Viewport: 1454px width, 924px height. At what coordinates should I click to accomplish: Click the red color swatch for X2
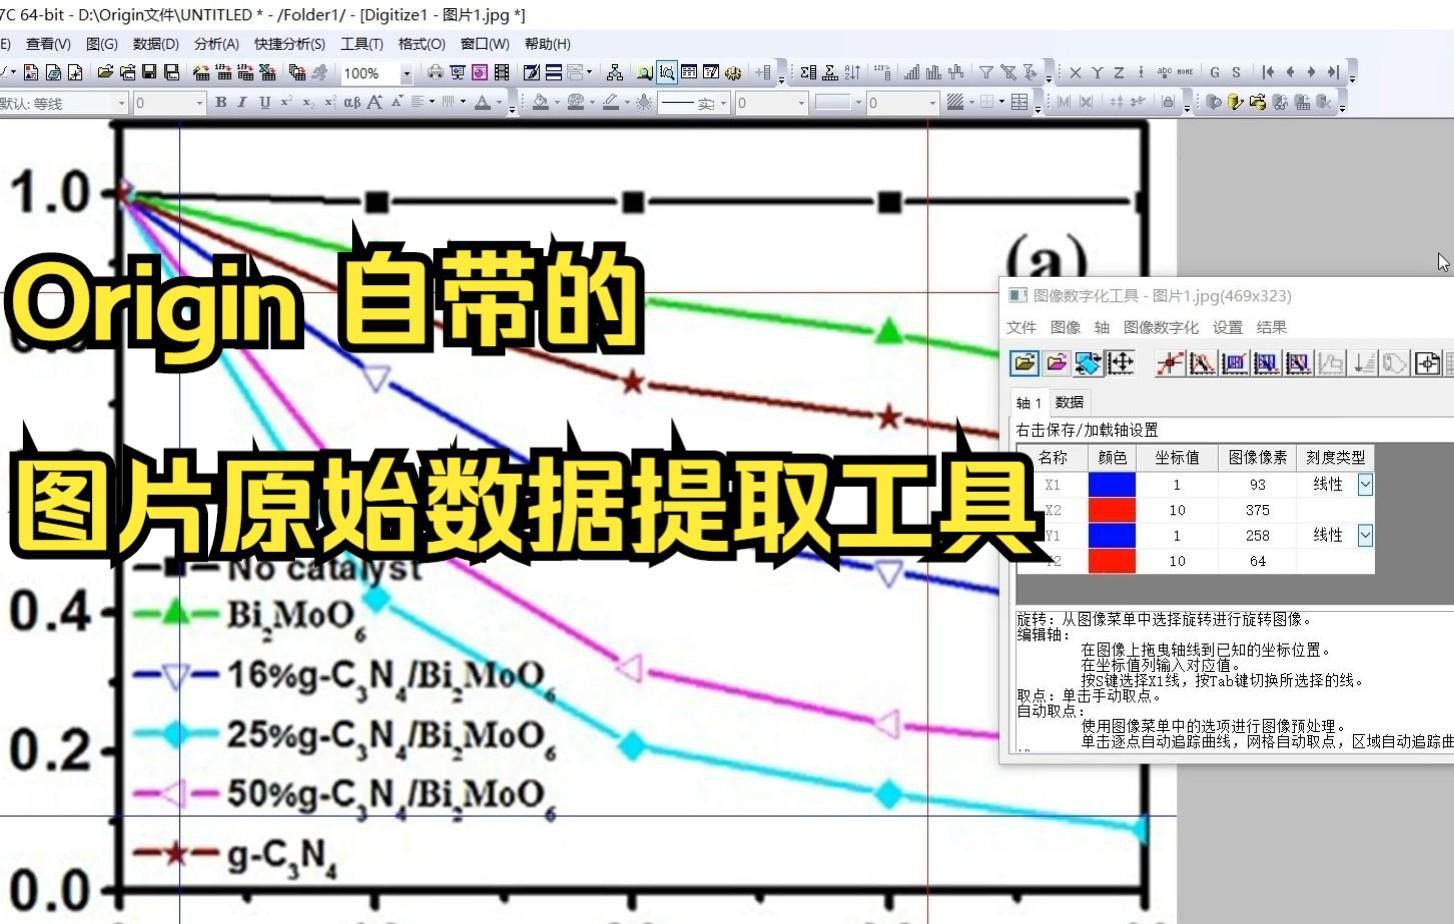point(1112,510)
